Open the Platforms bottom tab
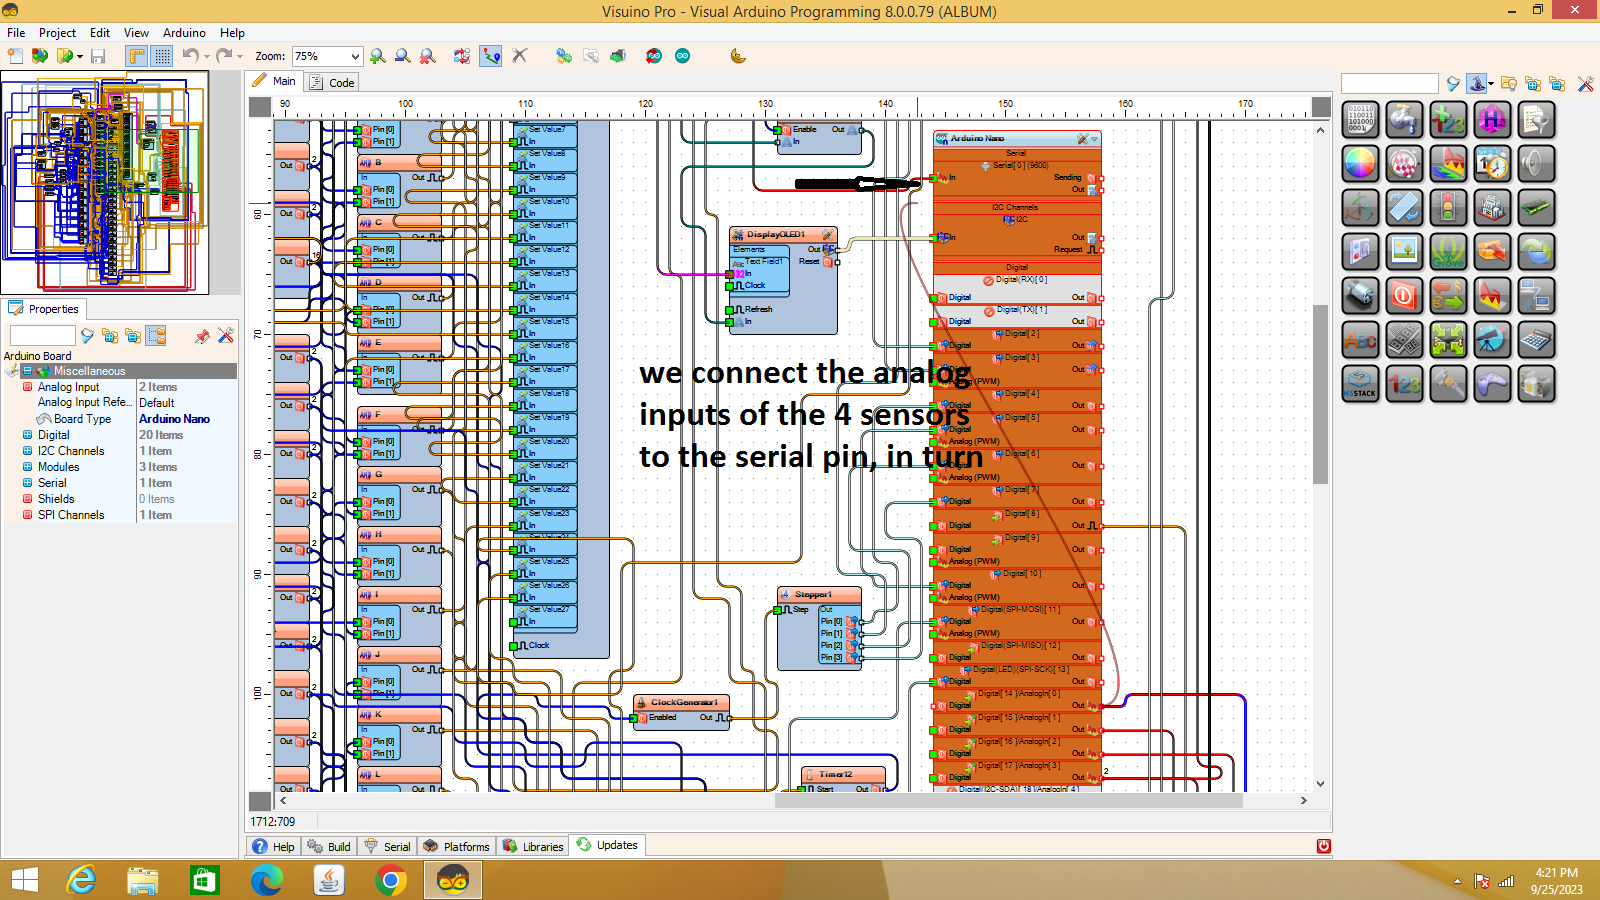The image size is (1600, 900). coord(456,846)
